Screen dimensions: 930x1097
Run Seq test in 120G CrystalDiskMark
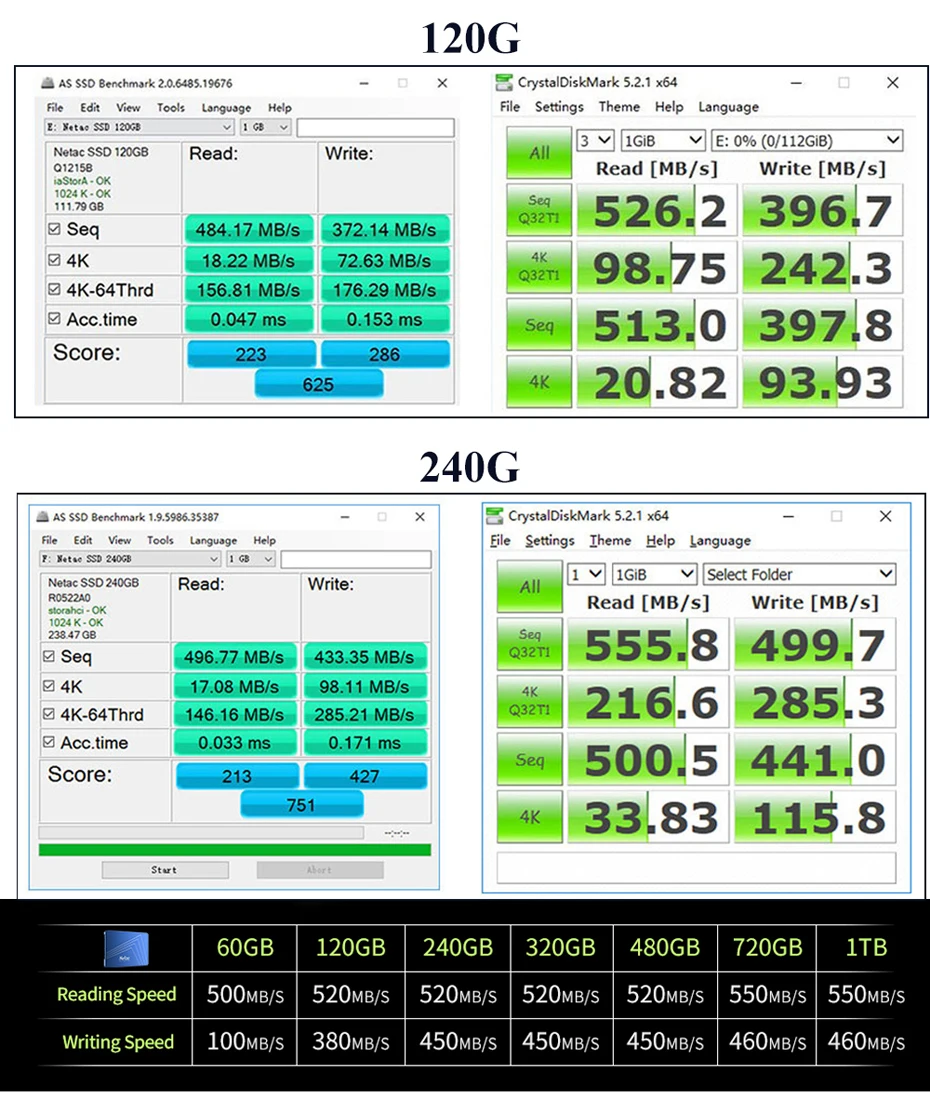click(539, 325)
